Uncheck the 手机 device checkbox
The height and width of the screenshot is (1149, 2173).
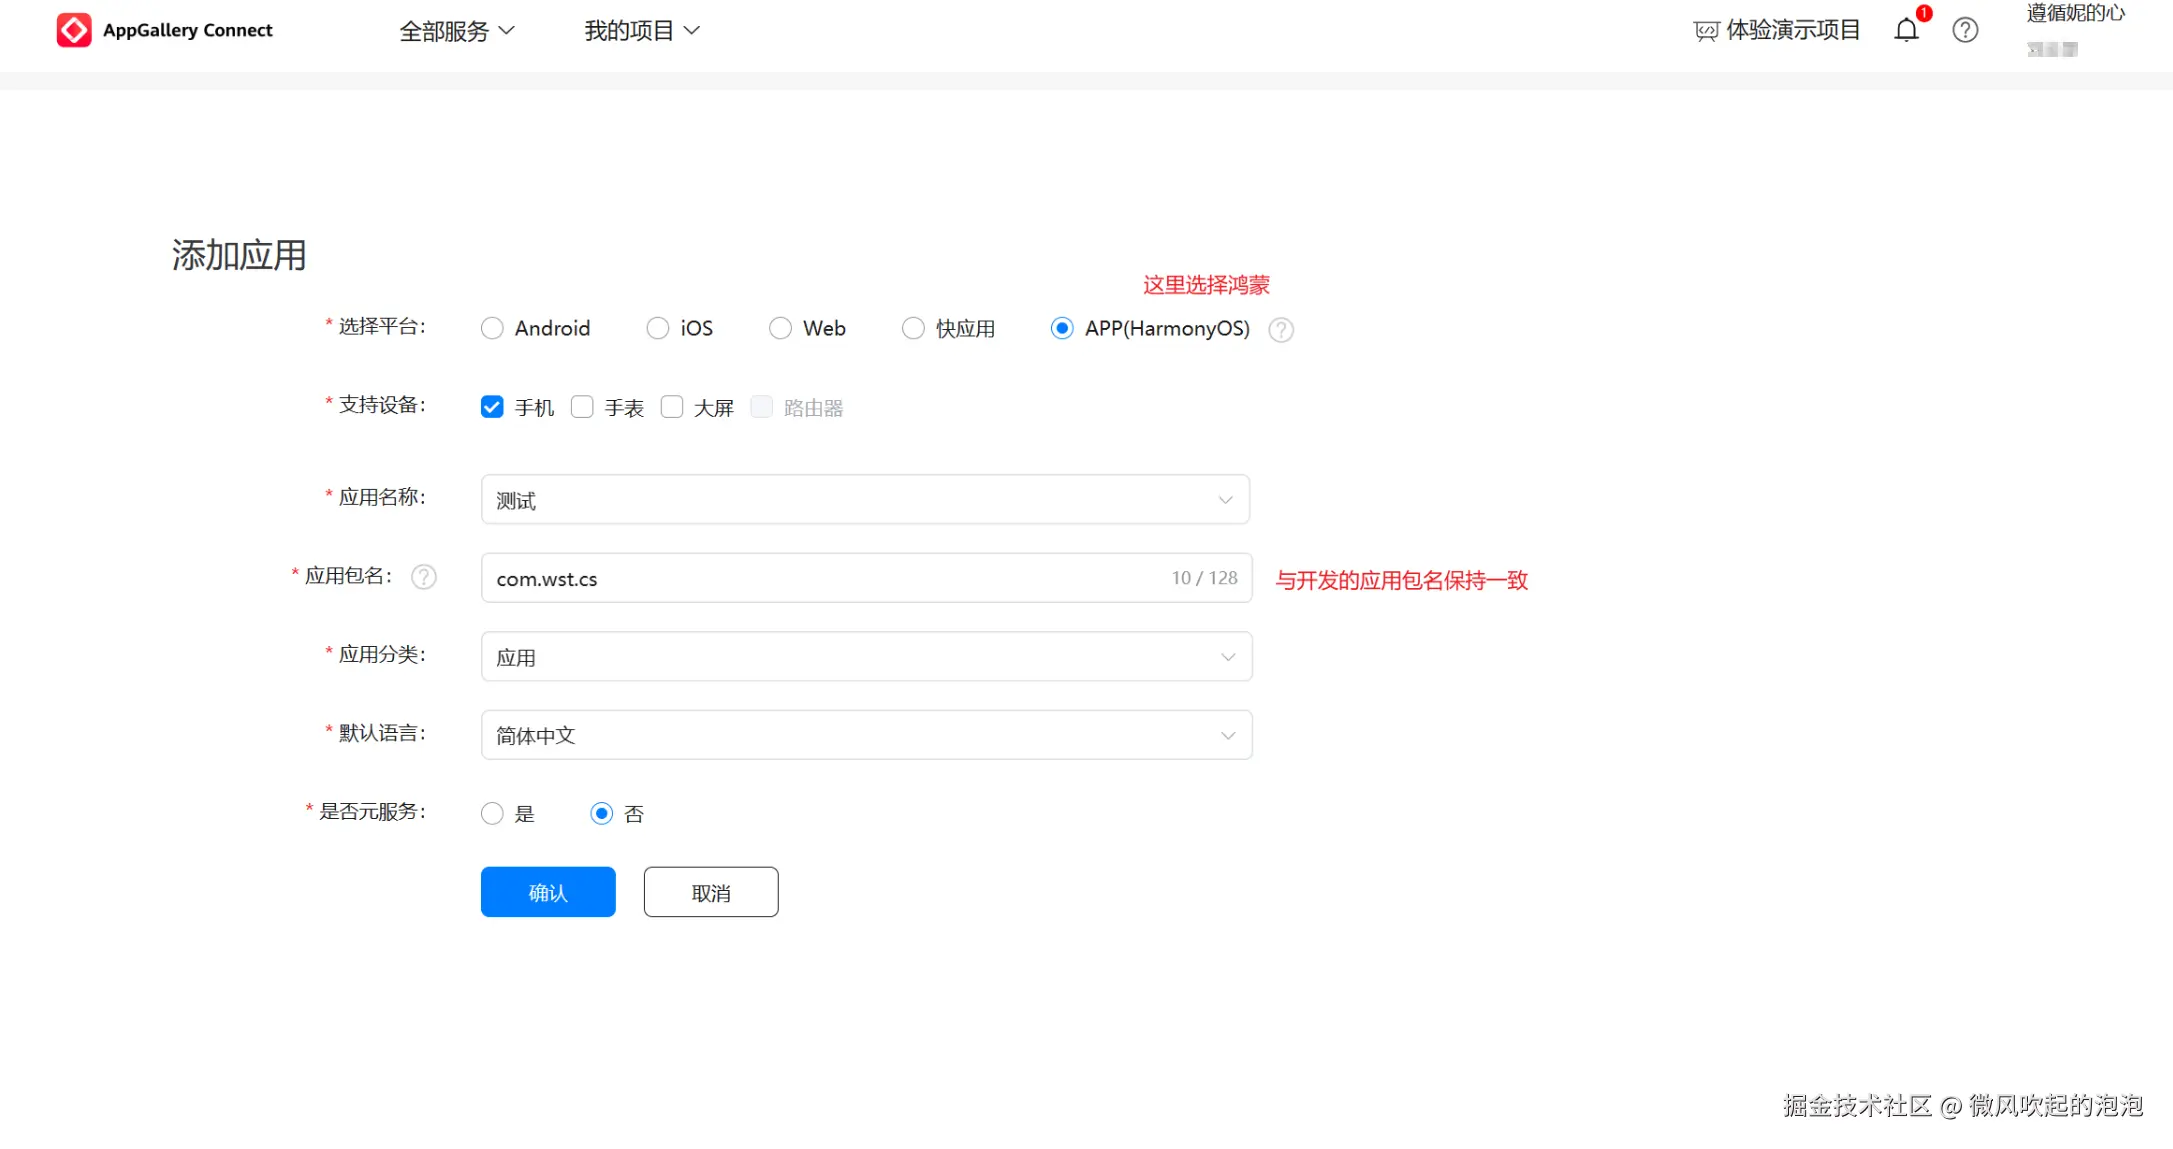[x=492, y=407]
